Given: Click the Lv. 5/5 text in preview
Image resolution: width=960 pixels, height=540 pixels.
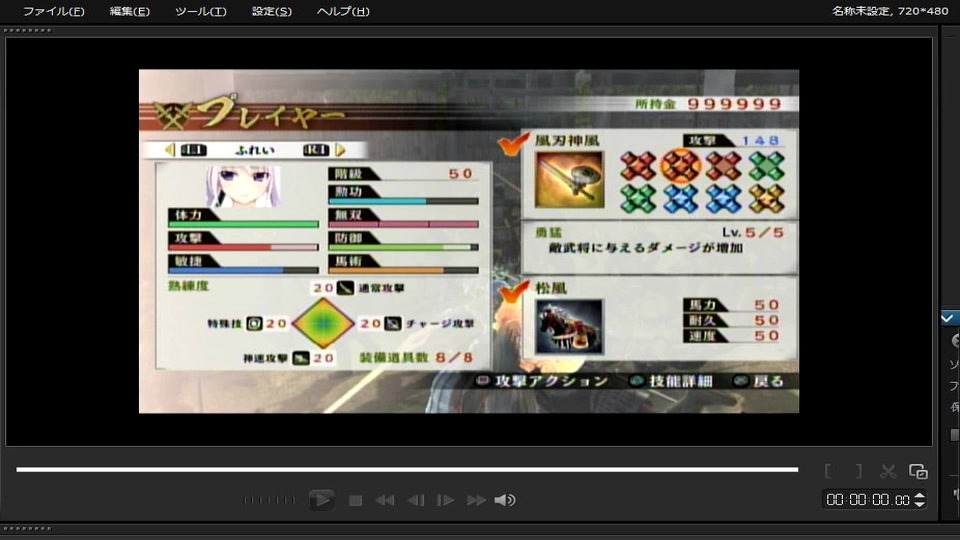Looking at the screenshot, I should (x=752, y=233).
